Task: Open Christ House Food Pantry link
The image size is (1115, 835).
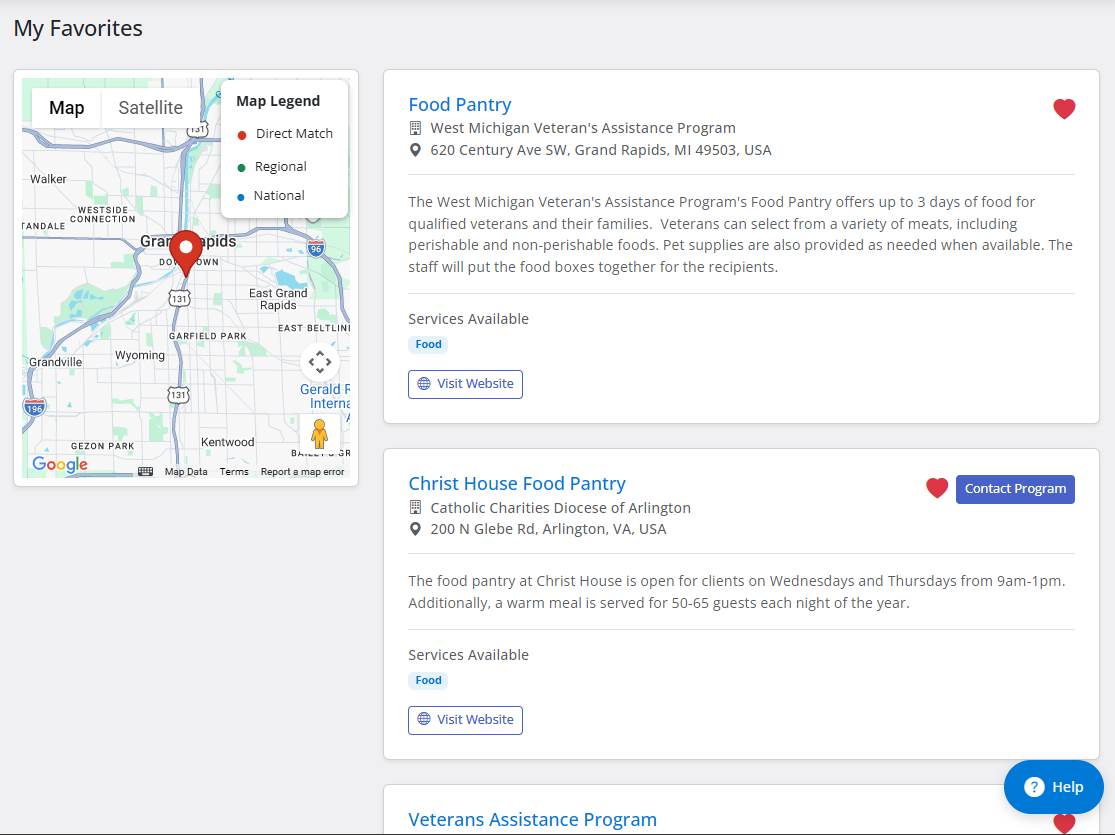Action: 517,484
